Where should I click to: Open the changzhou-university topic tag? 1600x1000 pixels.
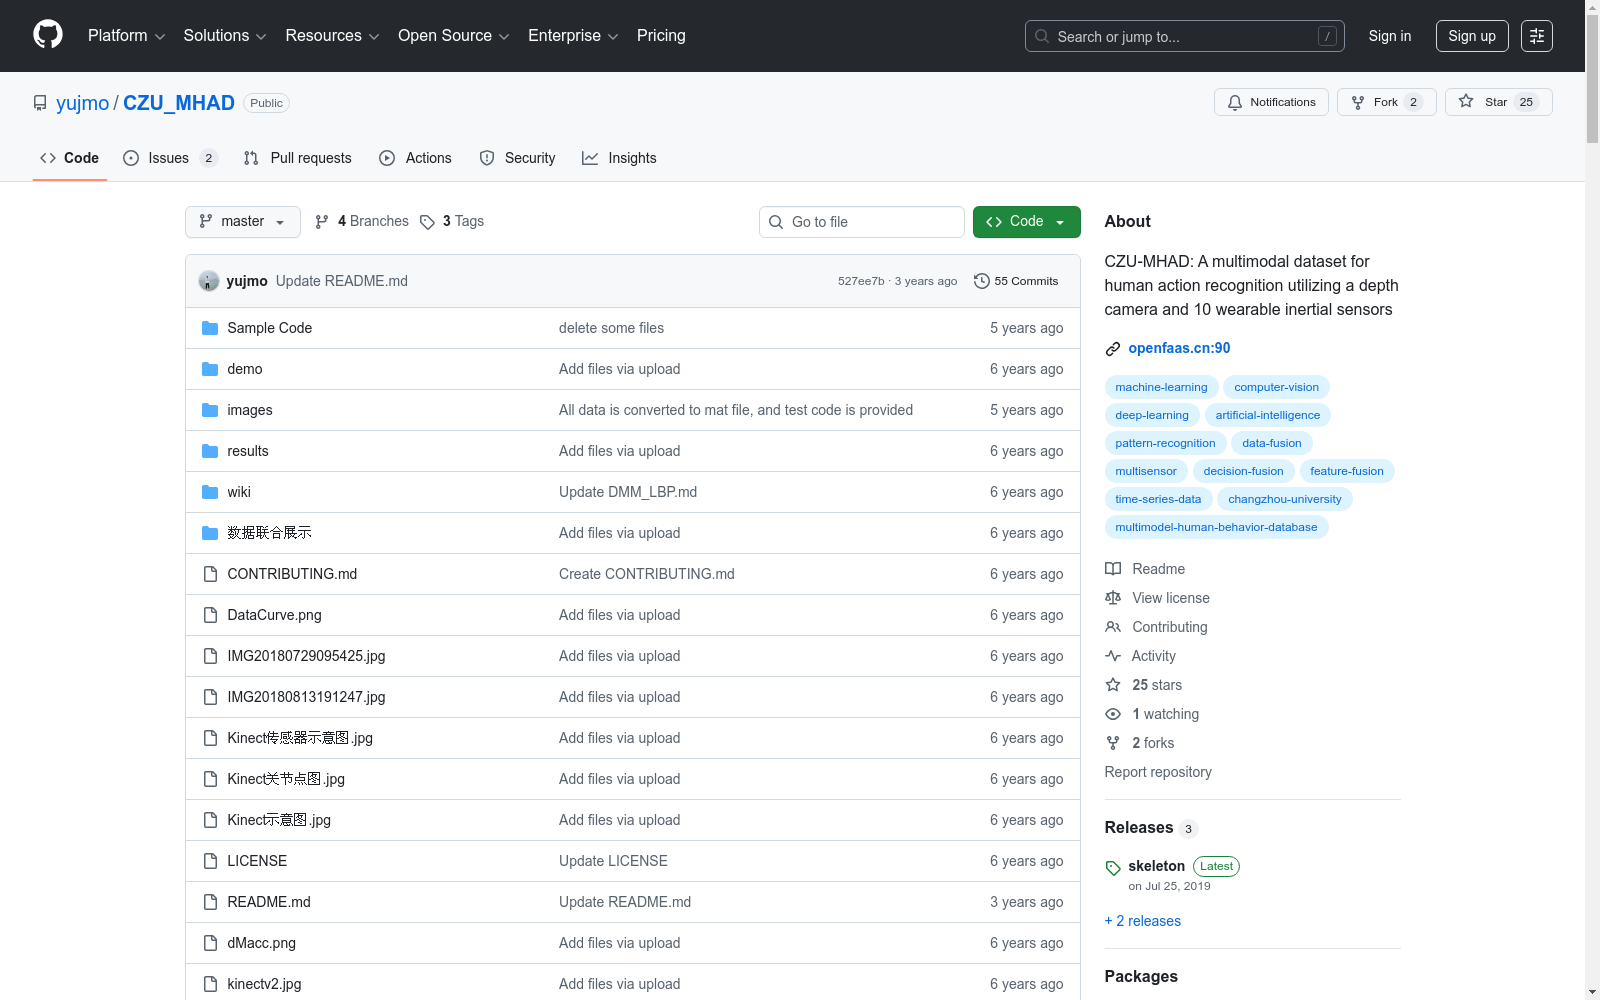tap(1285, 499)
